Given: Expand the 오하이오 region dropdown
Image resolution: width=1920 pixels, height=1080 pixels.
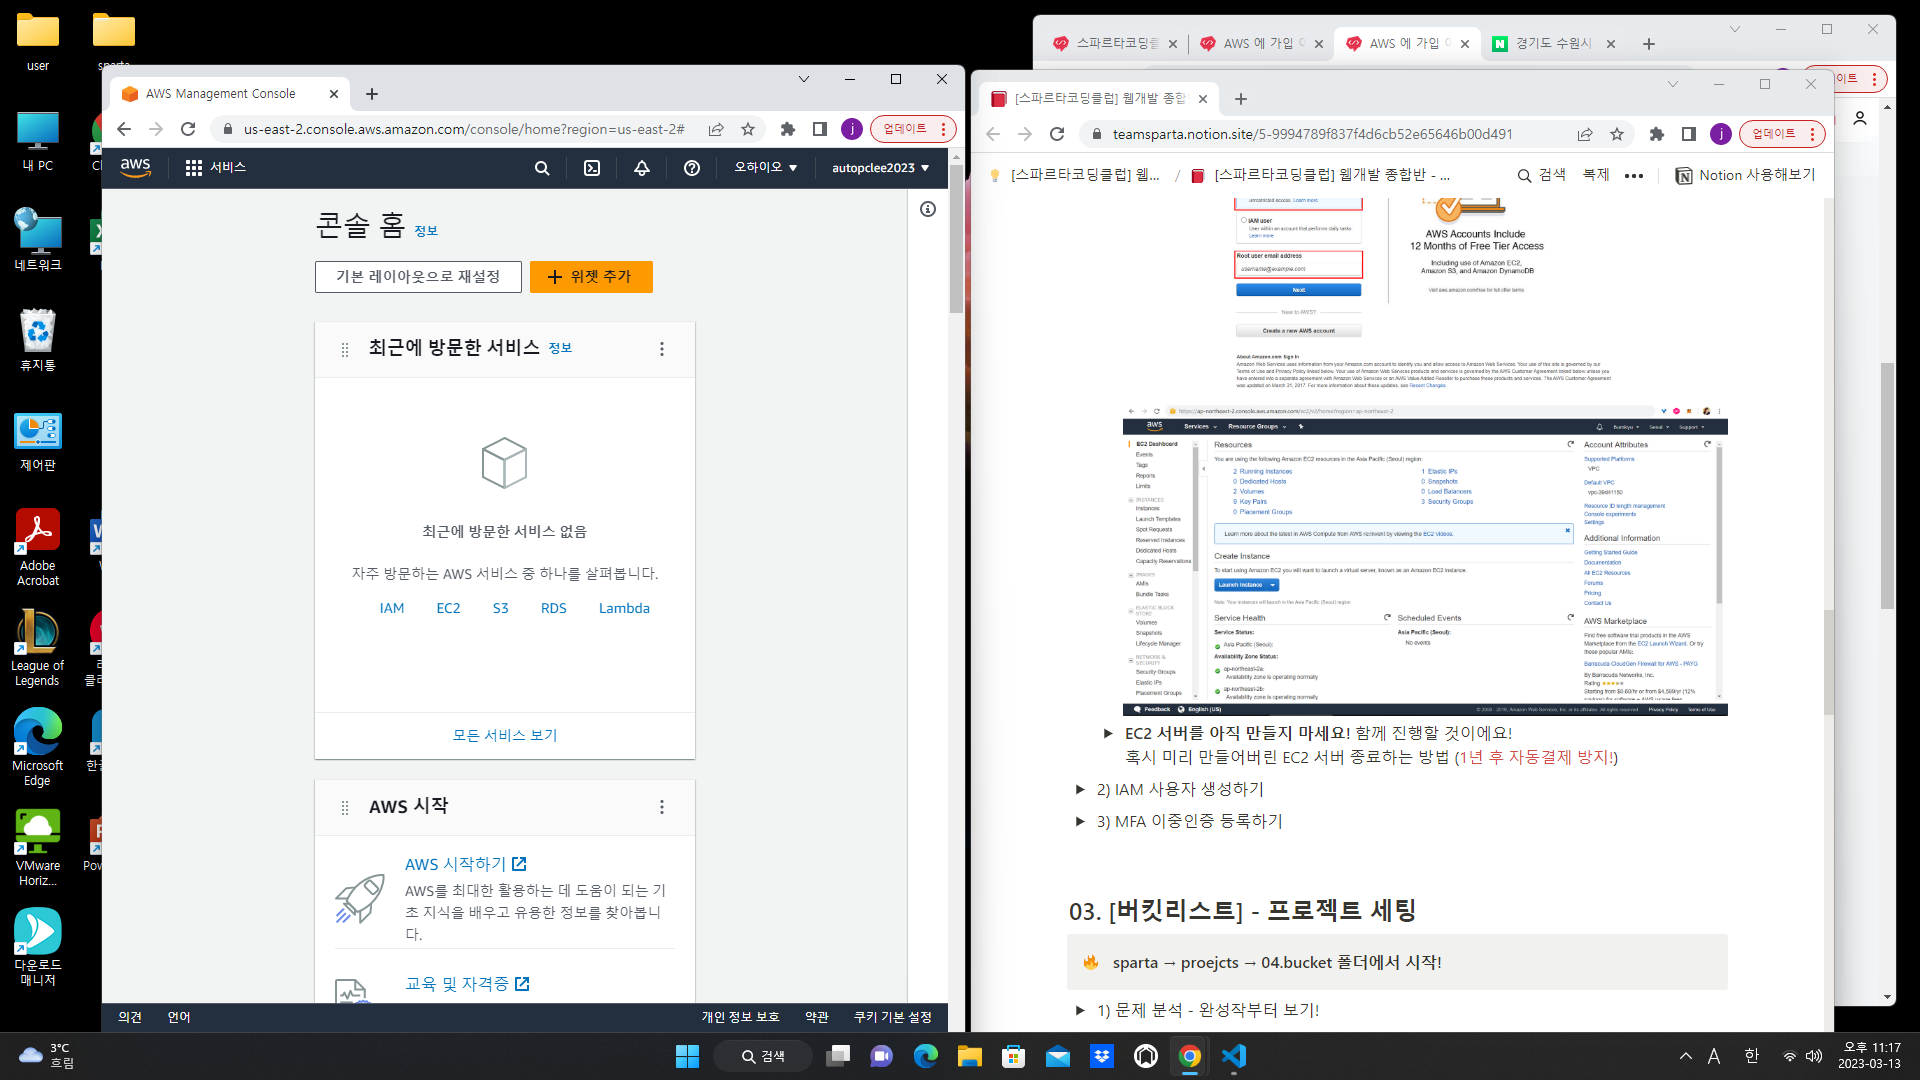Looking at the screenshot, I should tap(766, 167).
